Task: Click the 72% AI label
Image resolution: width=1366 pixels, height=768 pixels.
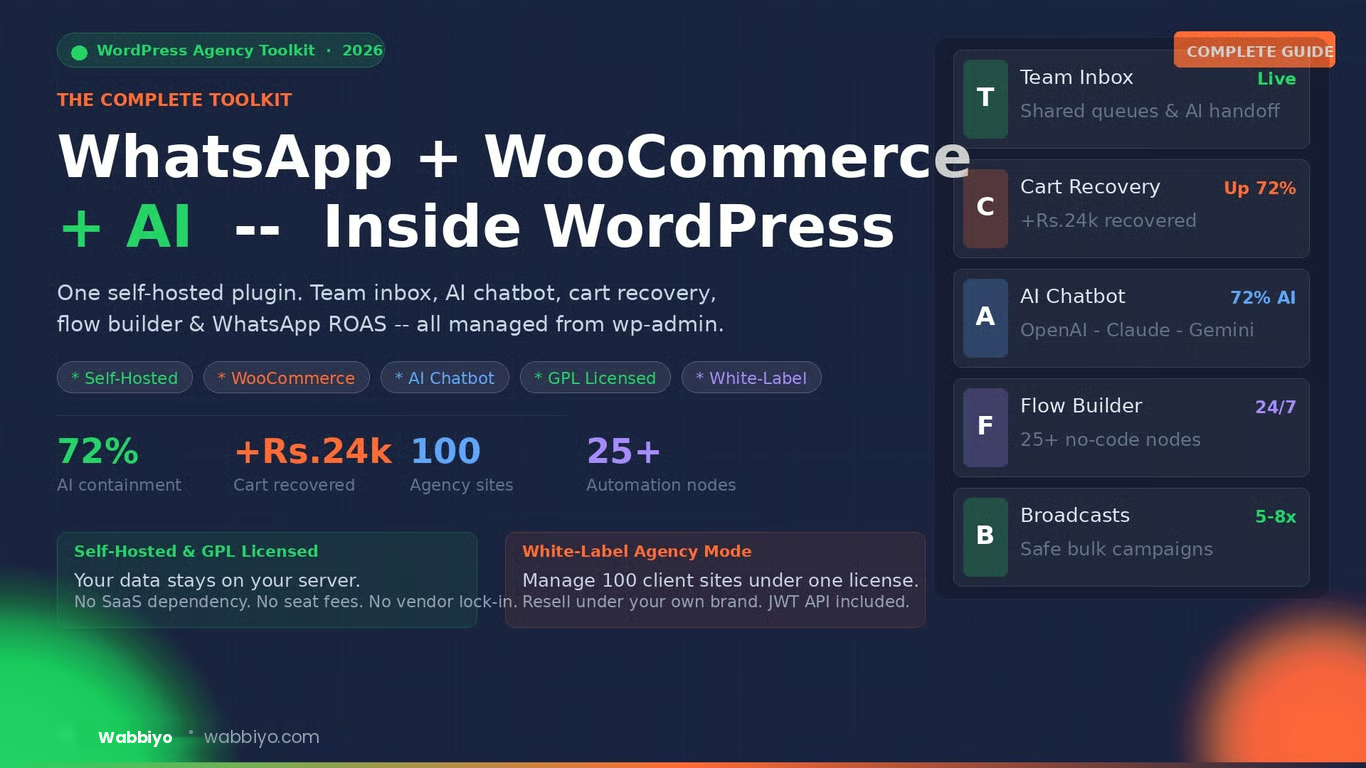Action: [1263, 298]
